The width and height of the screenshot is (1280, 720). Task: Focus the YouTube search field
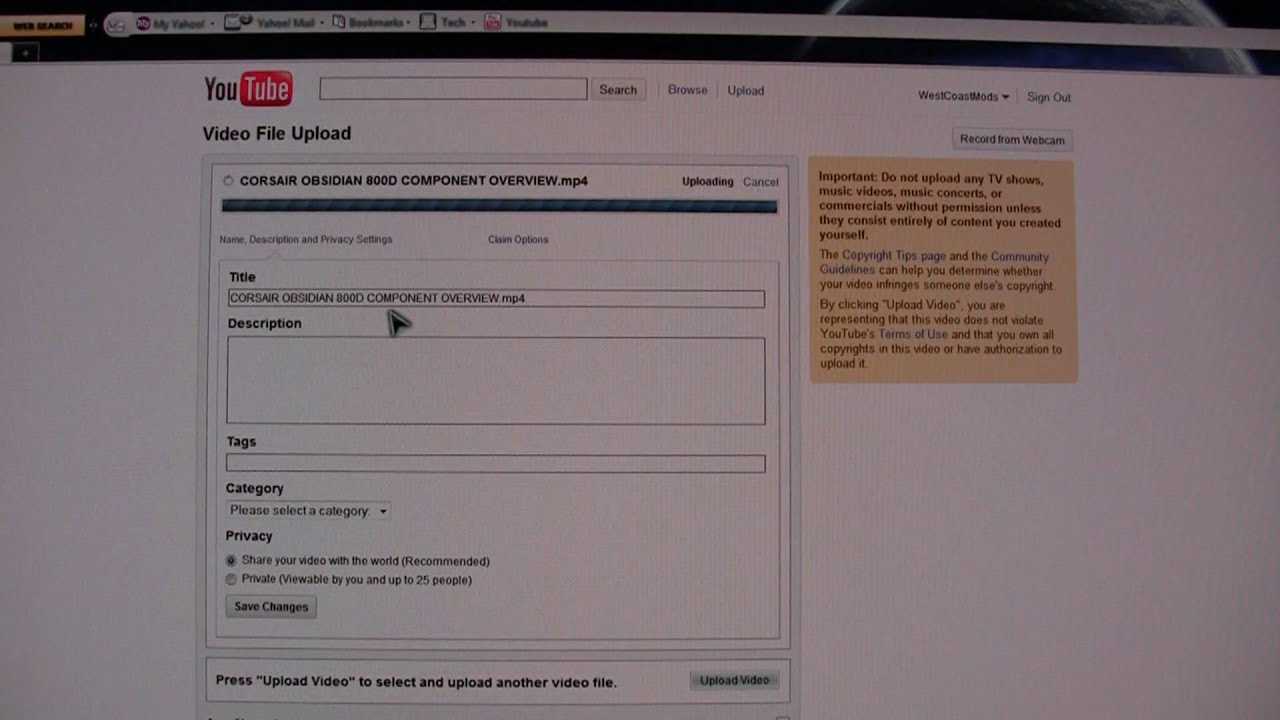click(453, 89)
